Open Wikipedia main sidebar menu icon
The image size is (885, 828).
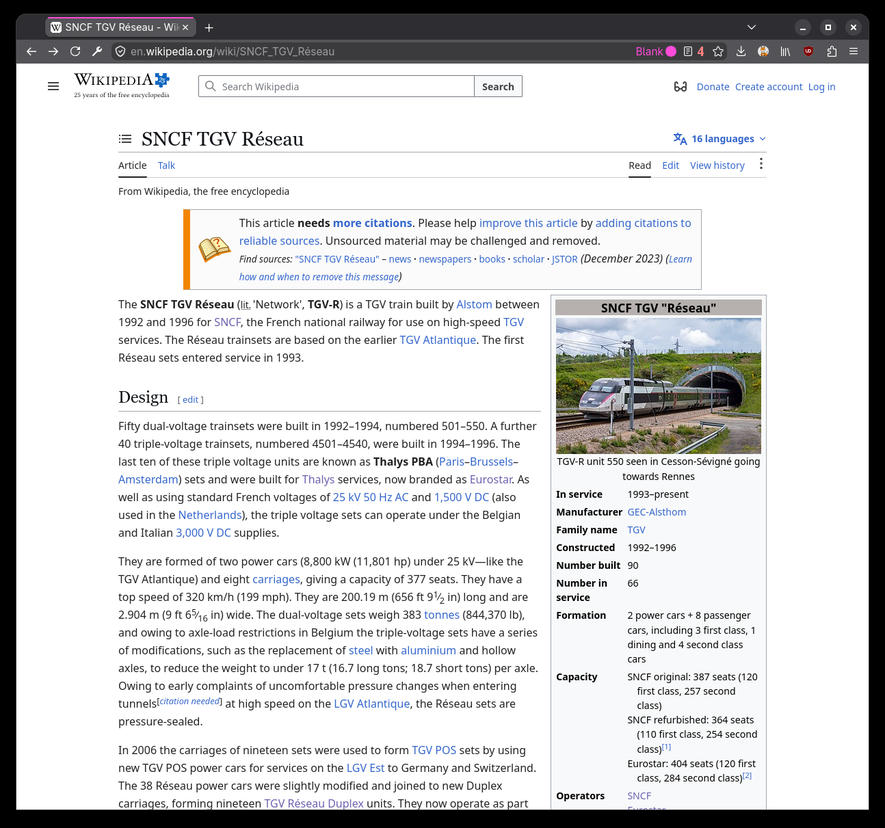[53, 86]
